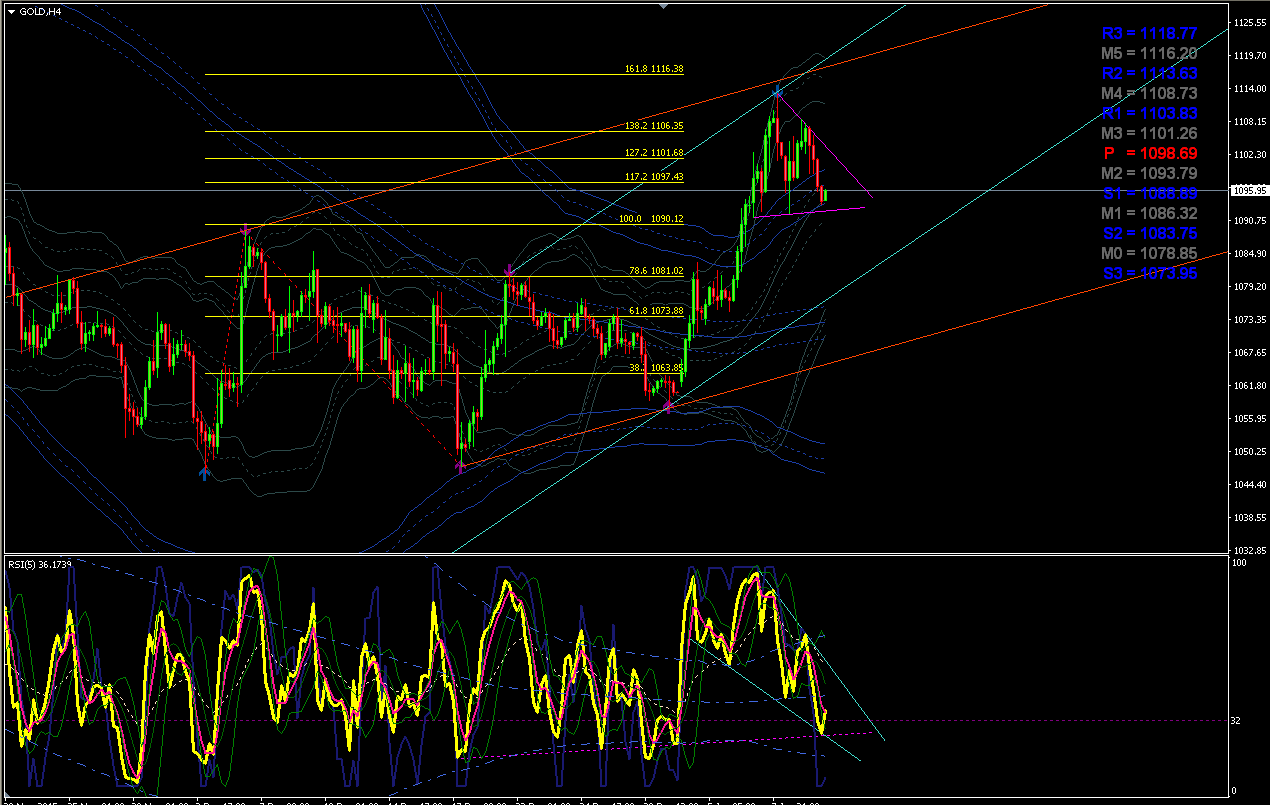The width and height of the screenshot is (1270, 805).
Task: Click 1061.80 on the price axis
Action: (1250, 386)
